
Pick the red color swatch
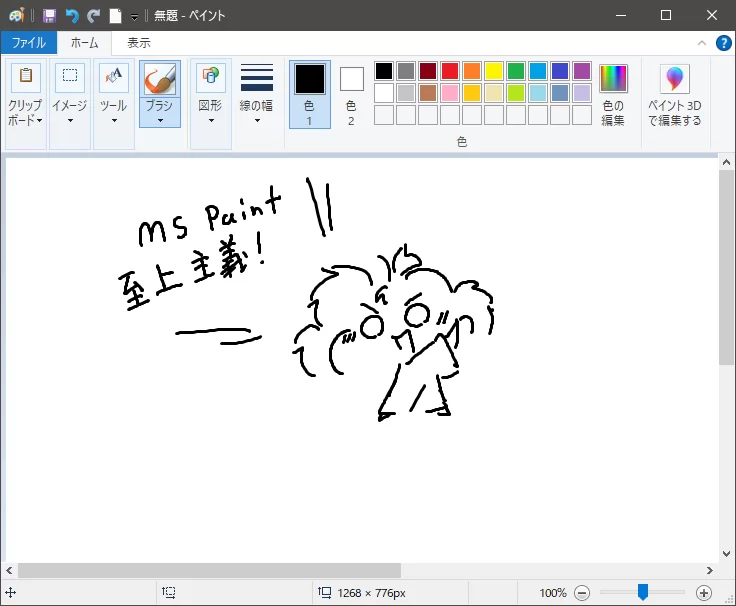coord(450,71)
